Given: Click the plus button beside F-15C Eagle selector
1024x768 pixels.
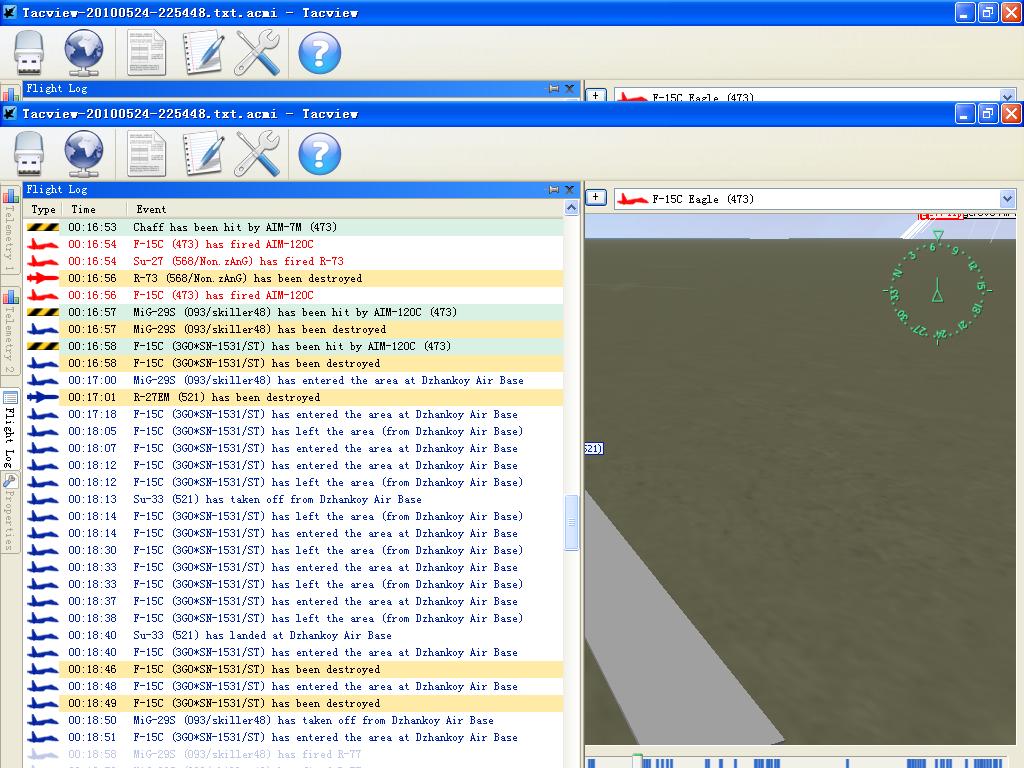Looking at the screenshot, I should 596,197.
